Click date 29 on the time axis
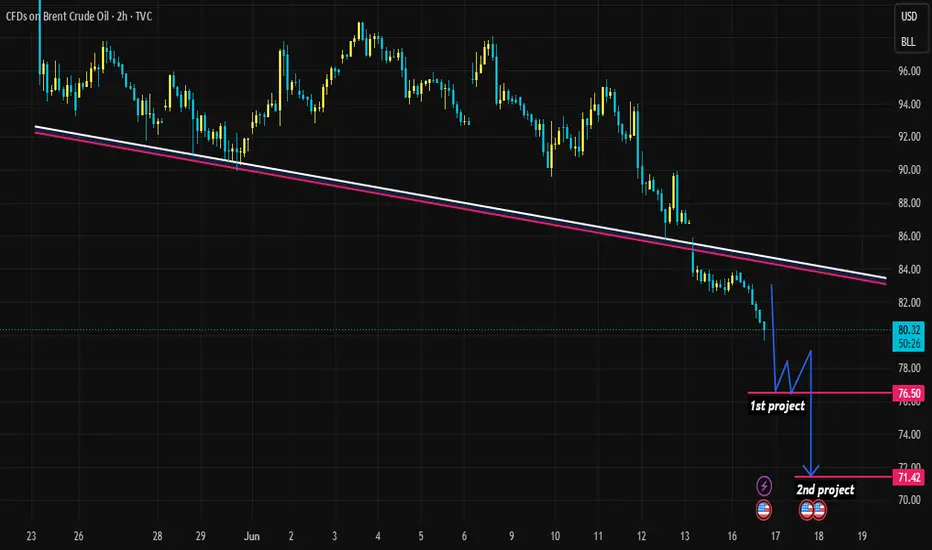Image resolution: width=932 pixels, height=550 pixels. click(201, 536)
